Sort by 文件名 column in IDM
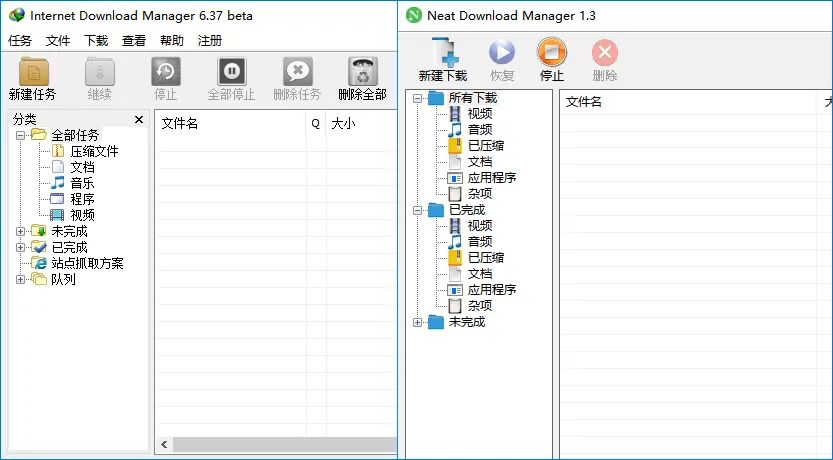The height and width of the screenshot is (460, 833). point(230,124)
